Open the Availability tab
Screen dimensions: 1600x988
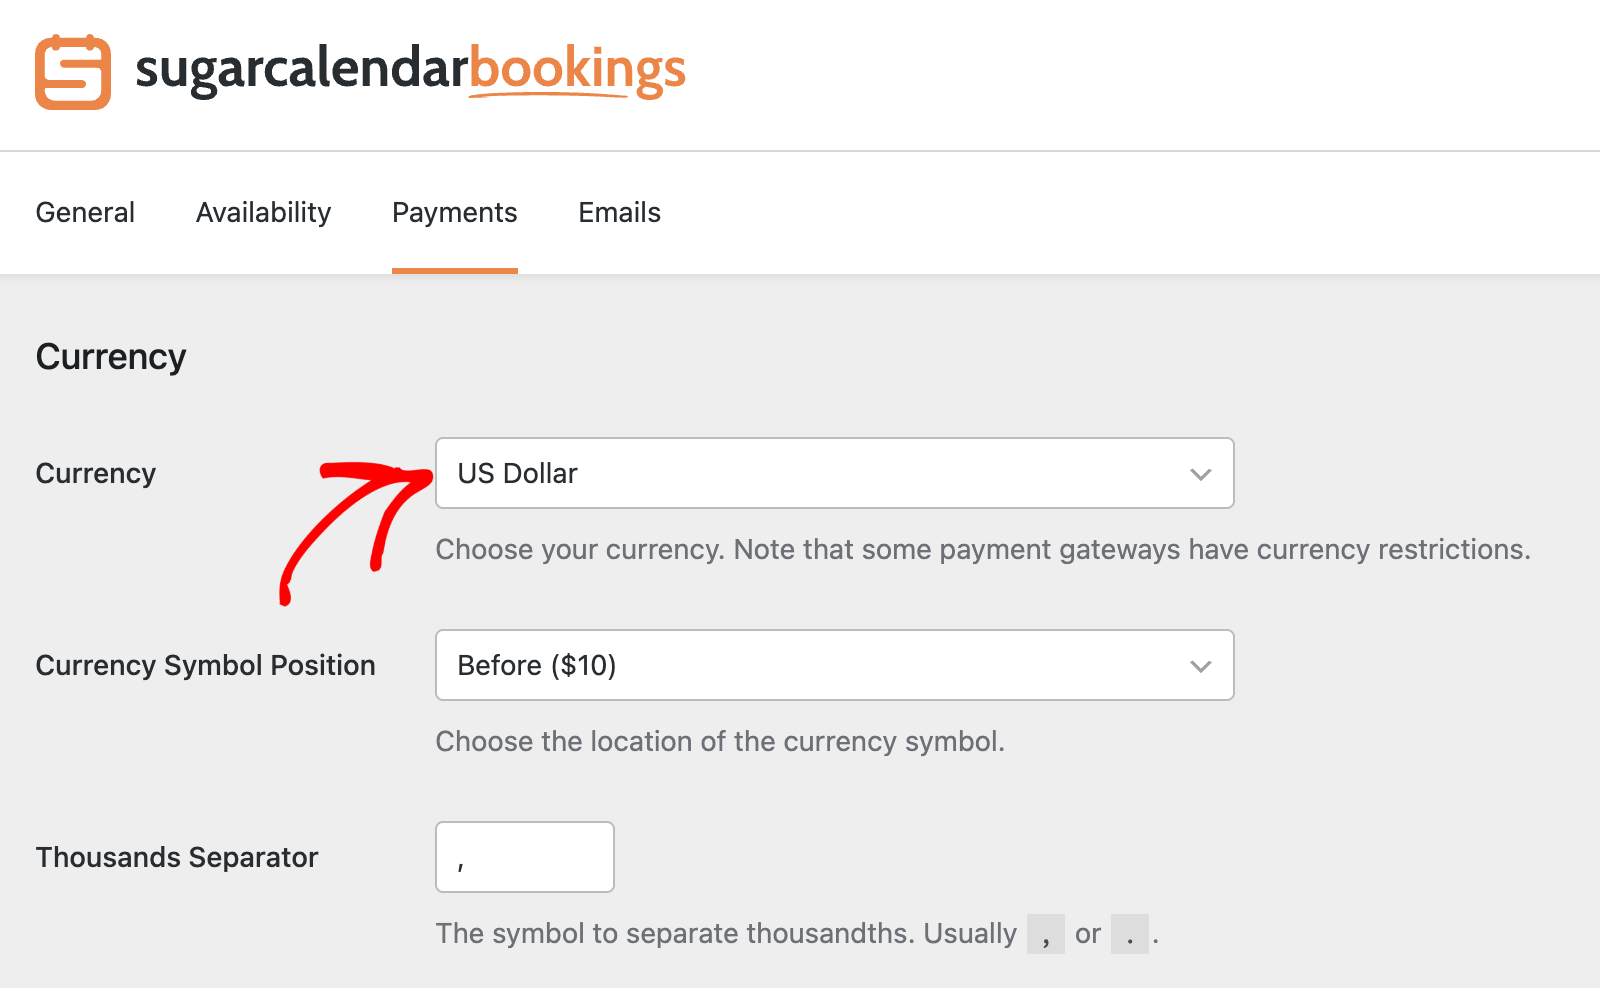[x=263, y=212]
